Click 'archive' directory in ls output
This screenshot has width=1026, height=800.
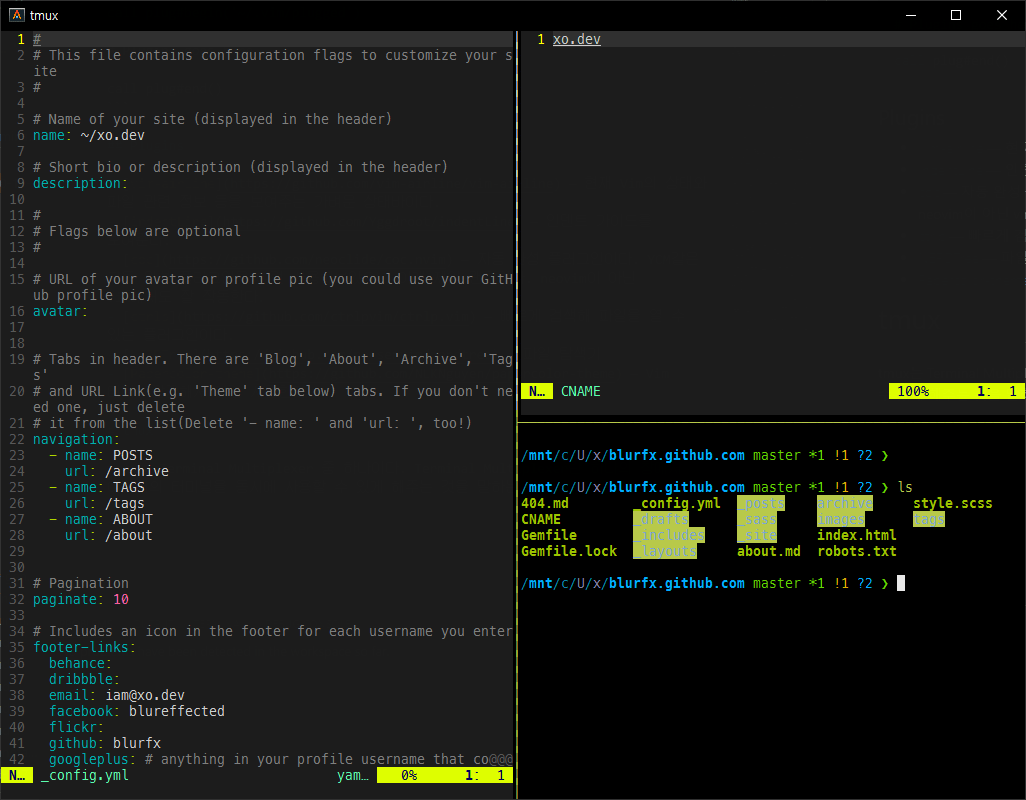point(845,504)
